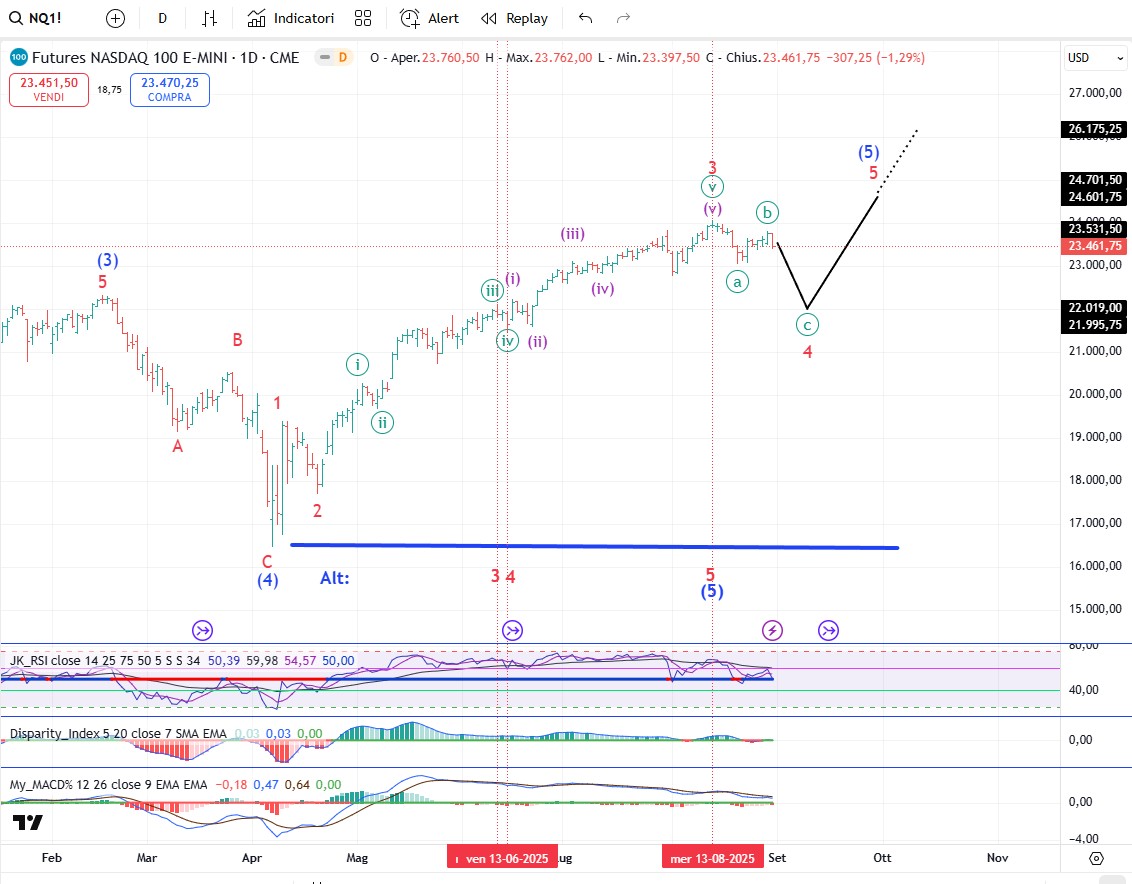
Task: Click the blue (4) wave label
Action: point(268,580)
